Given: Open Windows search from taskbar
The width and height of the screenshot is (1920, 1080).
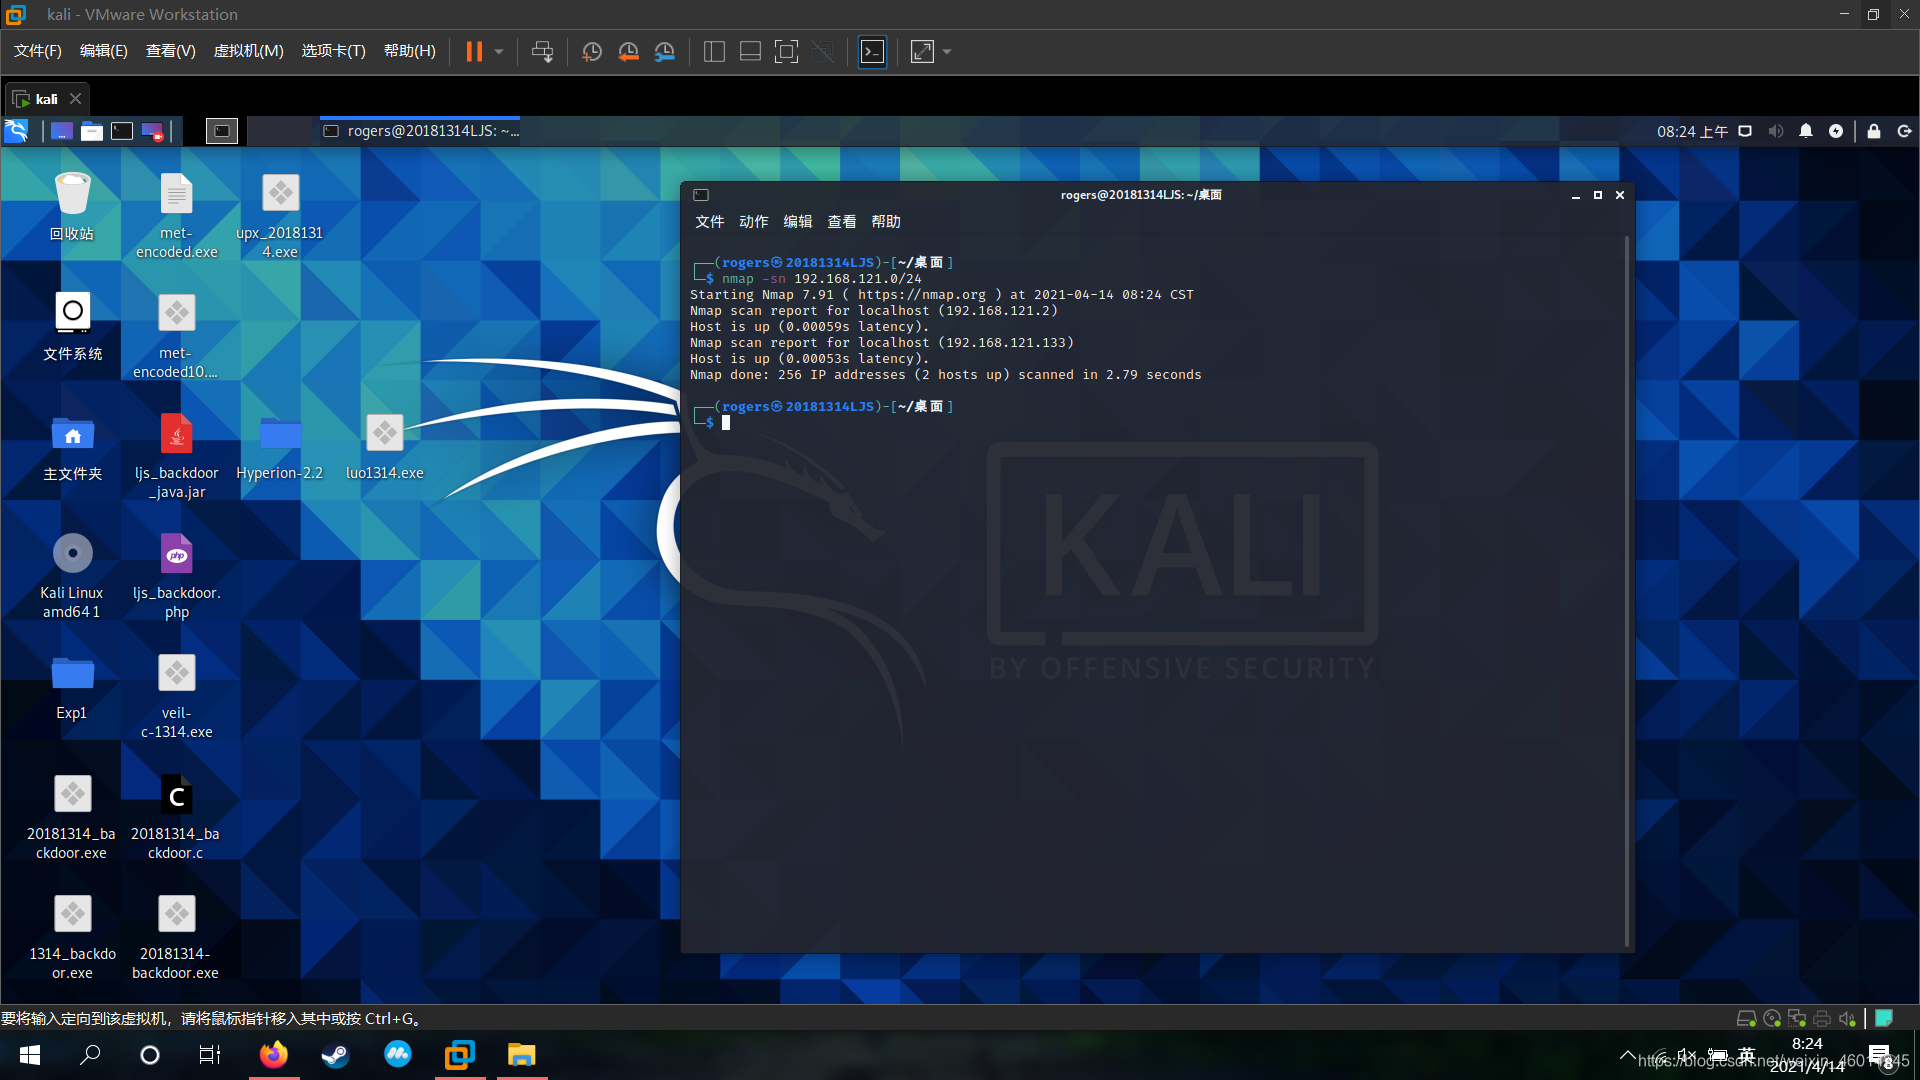Looking at the screenshot, I should tap(90, 1055).
